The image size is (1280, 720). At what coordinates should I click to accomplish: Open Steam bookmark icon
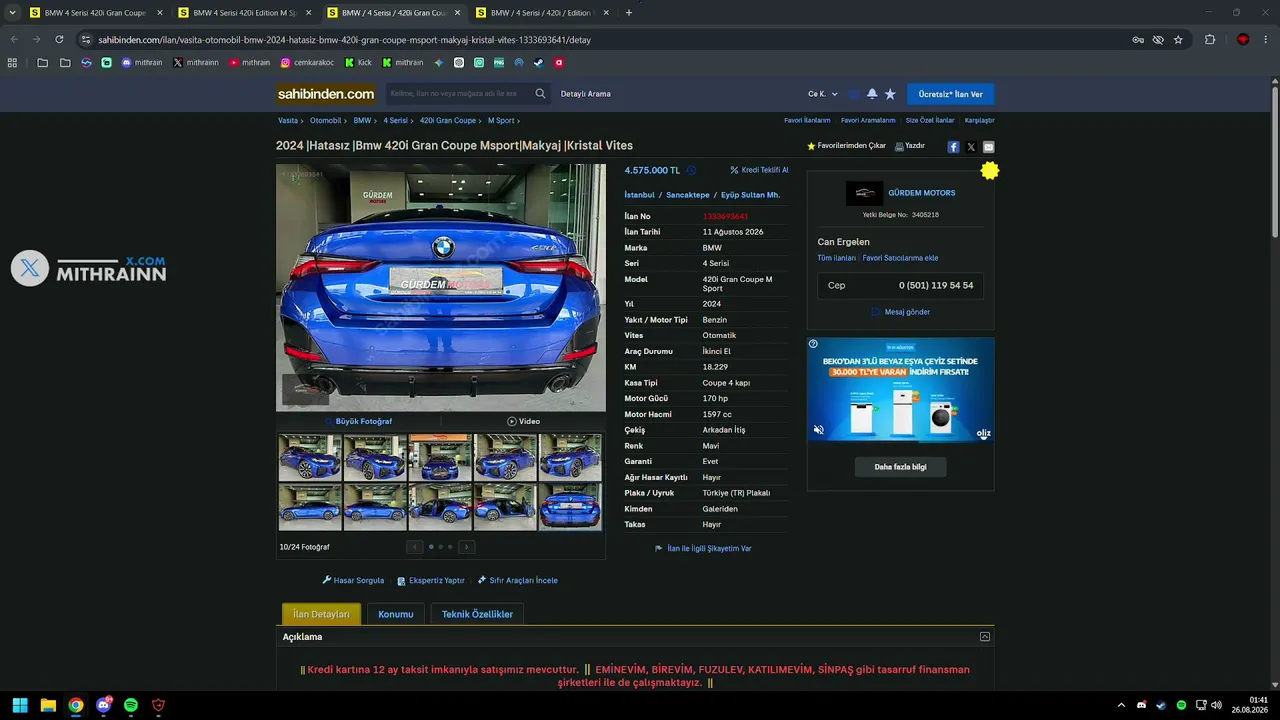[x=539, y=62]
